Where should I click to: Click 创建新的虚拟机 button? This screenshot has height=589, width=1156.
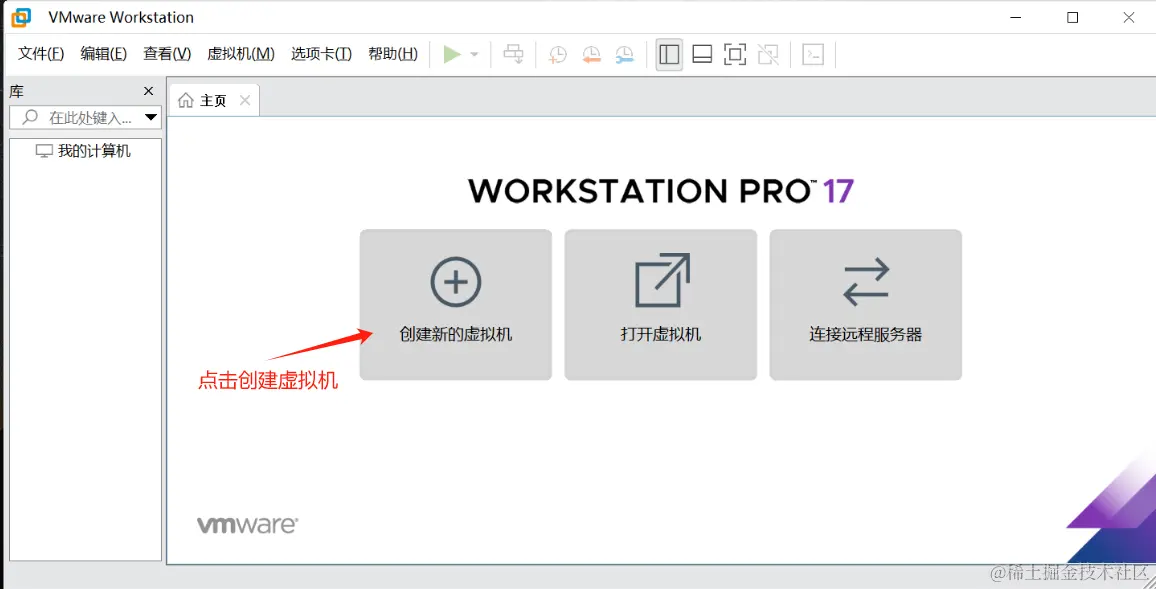[456, 304]
